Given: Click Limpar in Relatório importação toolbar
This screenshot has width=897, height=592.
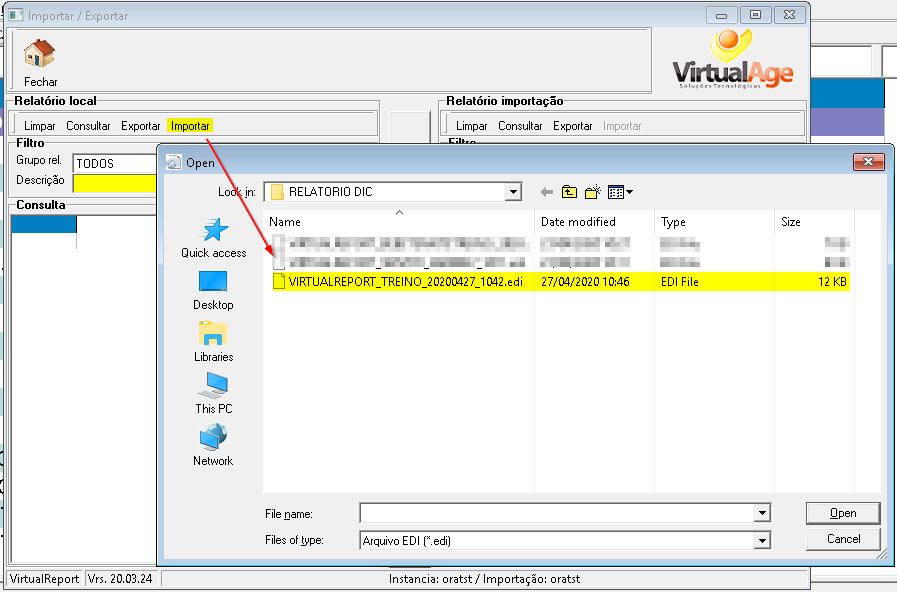Looking at the screenshot, I should [x=471, y=126].
